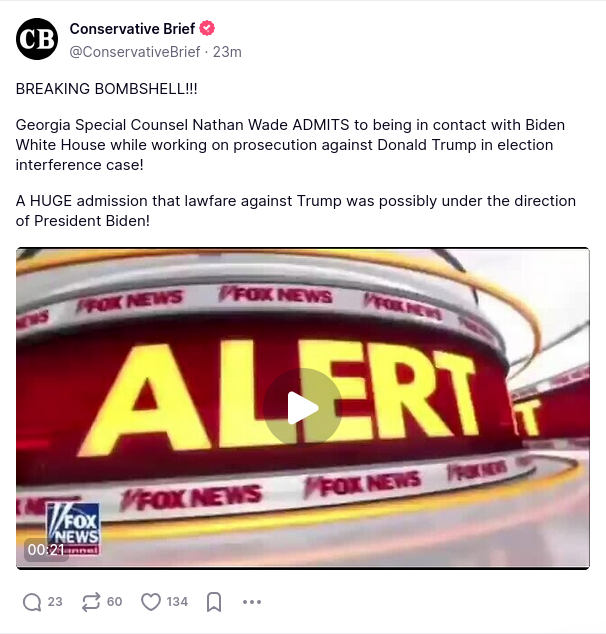Click the Nathan Wade ADMITS paragraph text
Image resolution: width=606 pixels, height=634 pixels.
tap(290, 145)
